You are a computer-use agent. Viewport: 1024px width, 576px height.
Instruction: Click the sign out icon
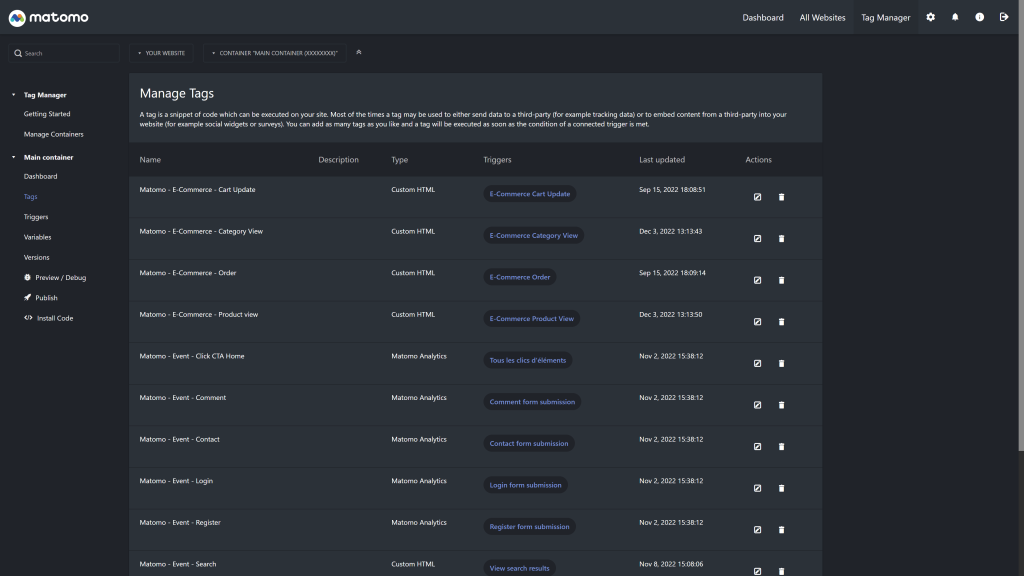tap(1004, 18)
